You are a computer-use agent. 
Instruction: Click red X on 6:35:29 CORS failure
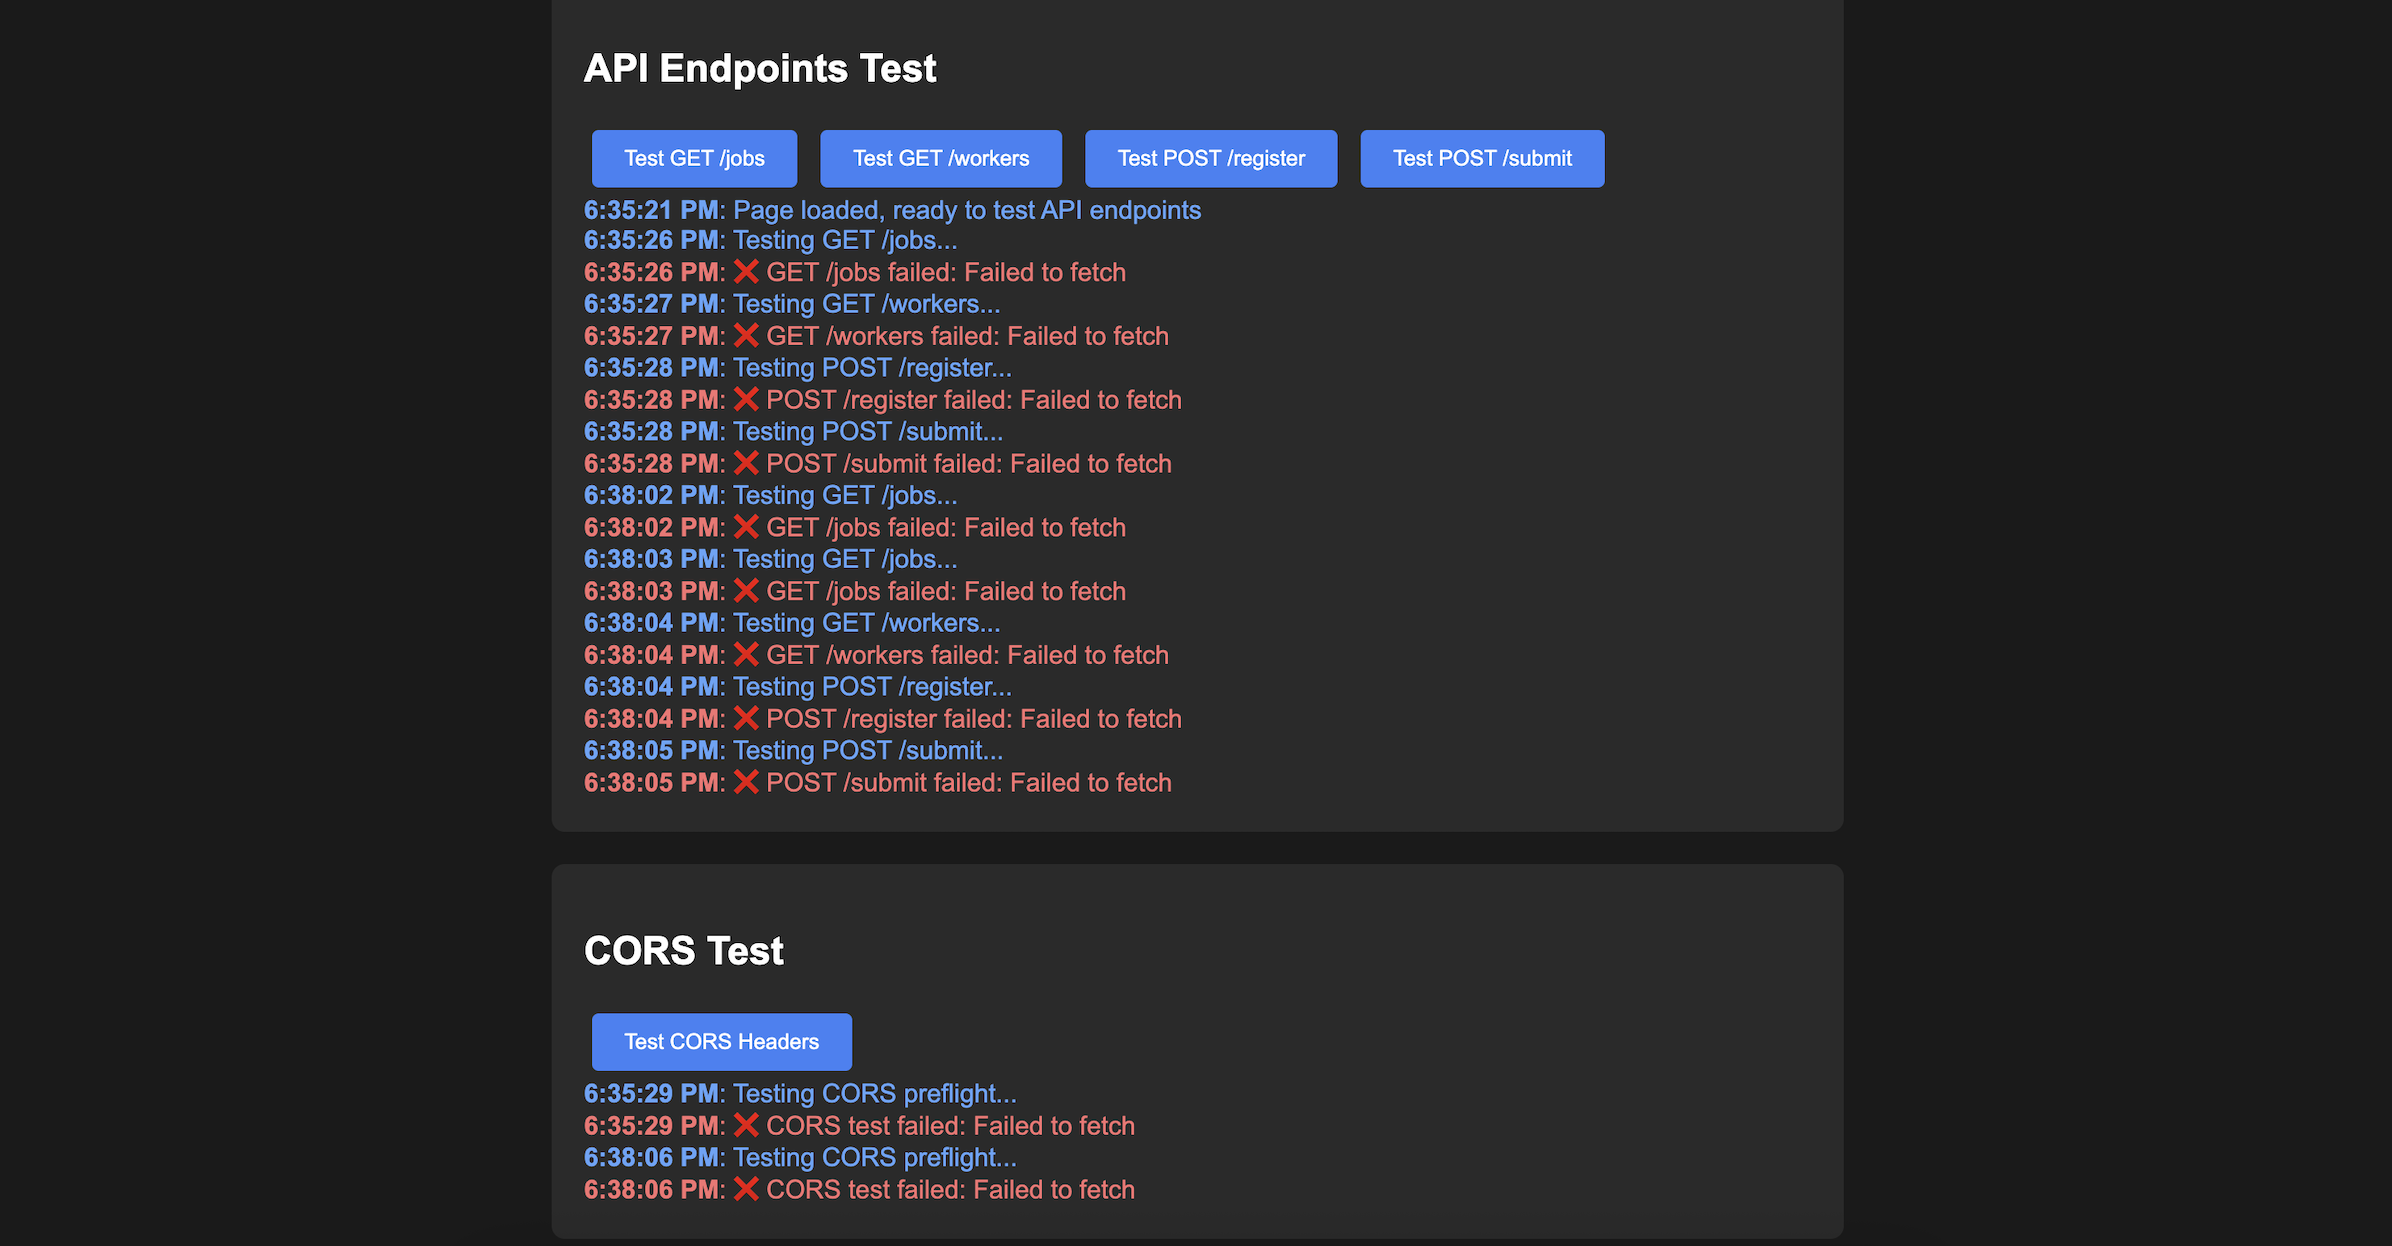[x=746, y=1125]
